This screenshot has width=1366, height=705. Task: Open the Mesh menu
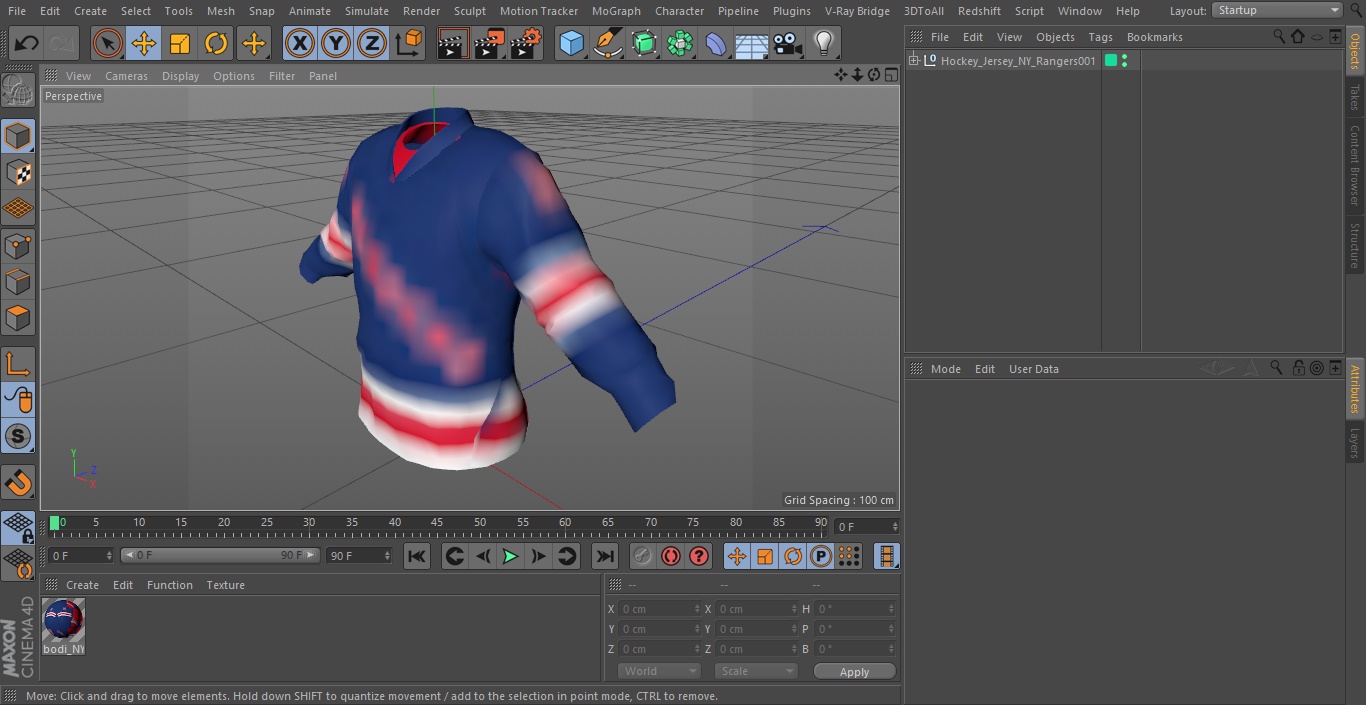point(221,11)
